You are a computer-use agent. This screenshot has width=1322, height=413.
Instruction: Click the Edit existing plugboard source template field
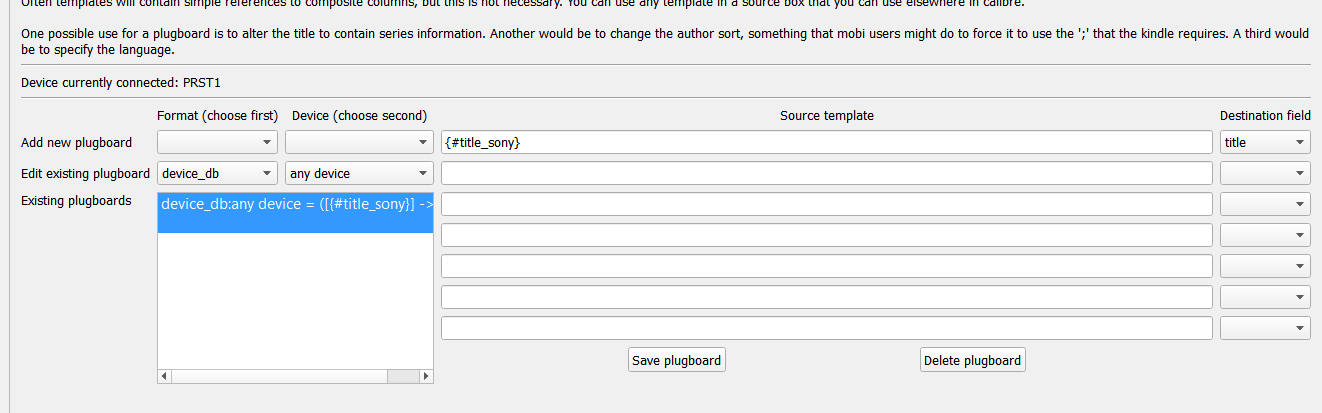826,173
